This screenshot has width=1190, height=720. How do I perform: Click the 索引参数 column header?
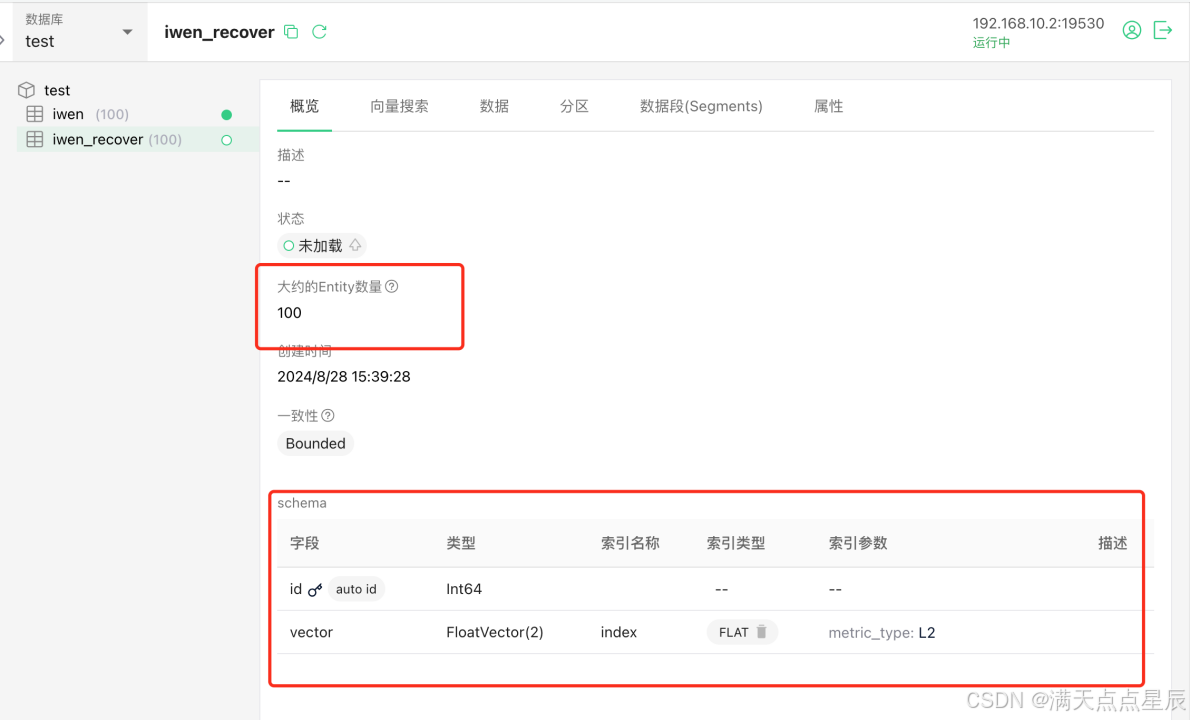point(858,543)
